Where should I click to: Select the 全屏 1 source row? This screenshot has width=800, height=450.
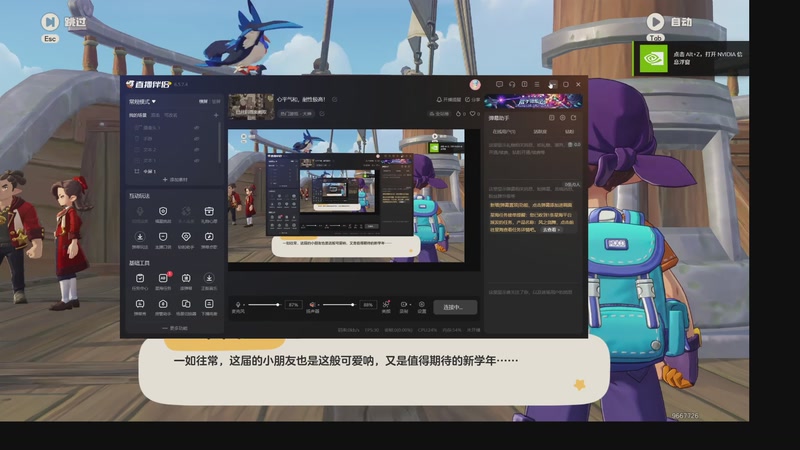(x=173, y=171)
